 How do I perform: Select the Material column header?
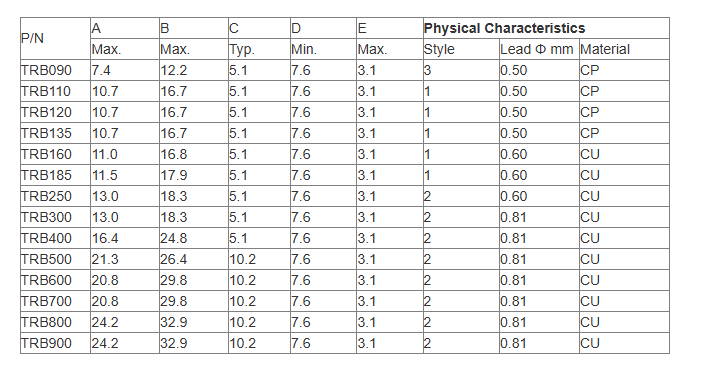pos(624,49)
